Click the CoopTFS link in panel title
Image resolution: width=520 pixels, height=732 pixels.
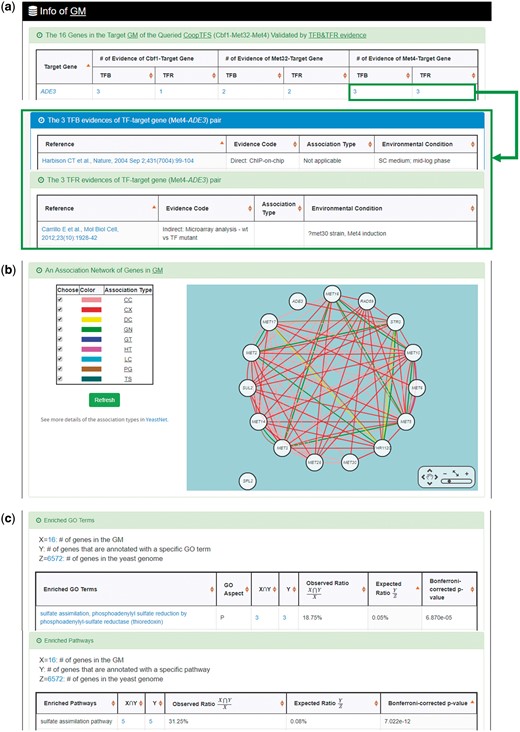(197, 35)
